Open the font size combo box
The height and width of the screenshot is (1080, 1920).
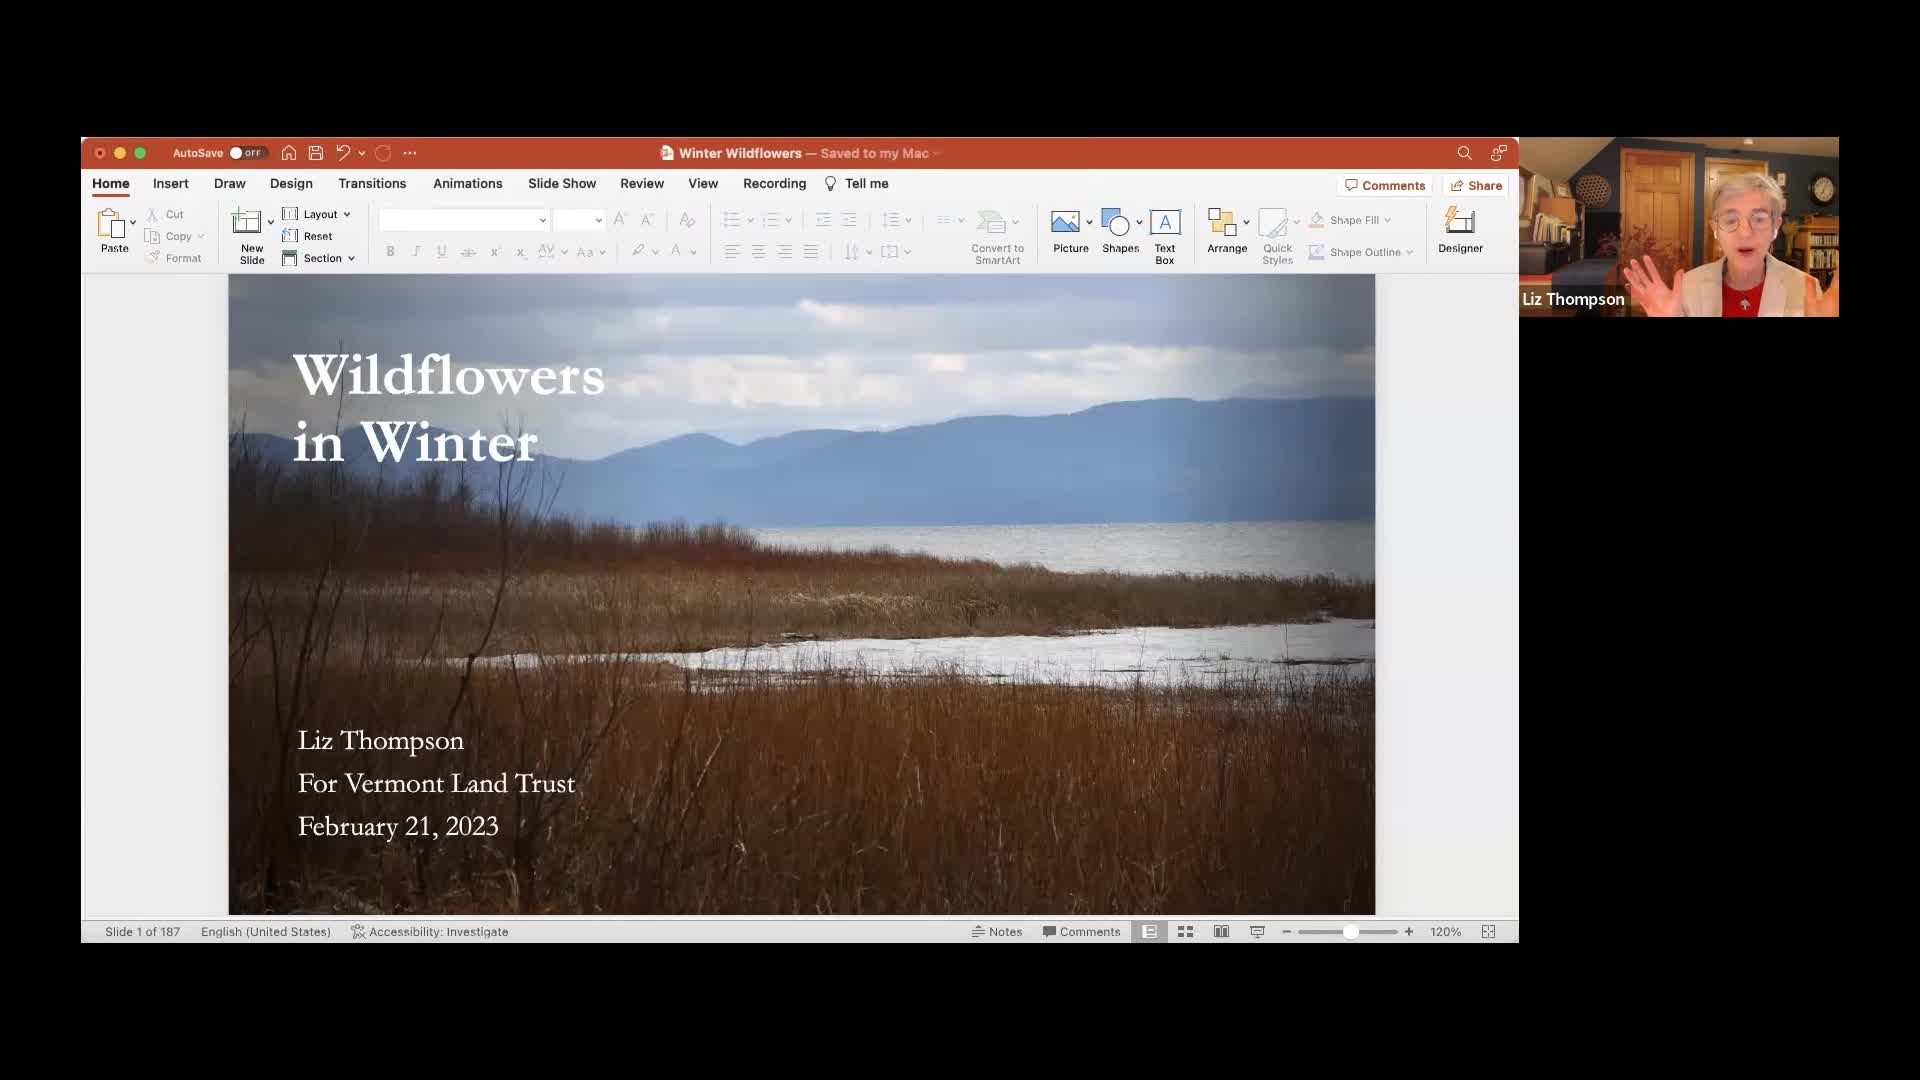(579, 220)
